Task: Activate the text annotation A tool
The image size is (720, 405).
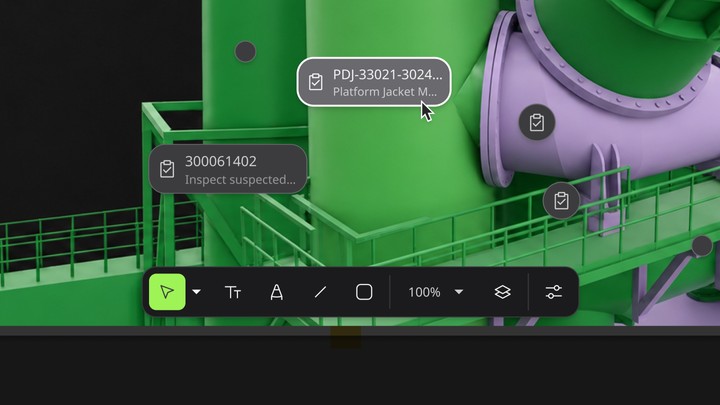Action: (276, 292)
